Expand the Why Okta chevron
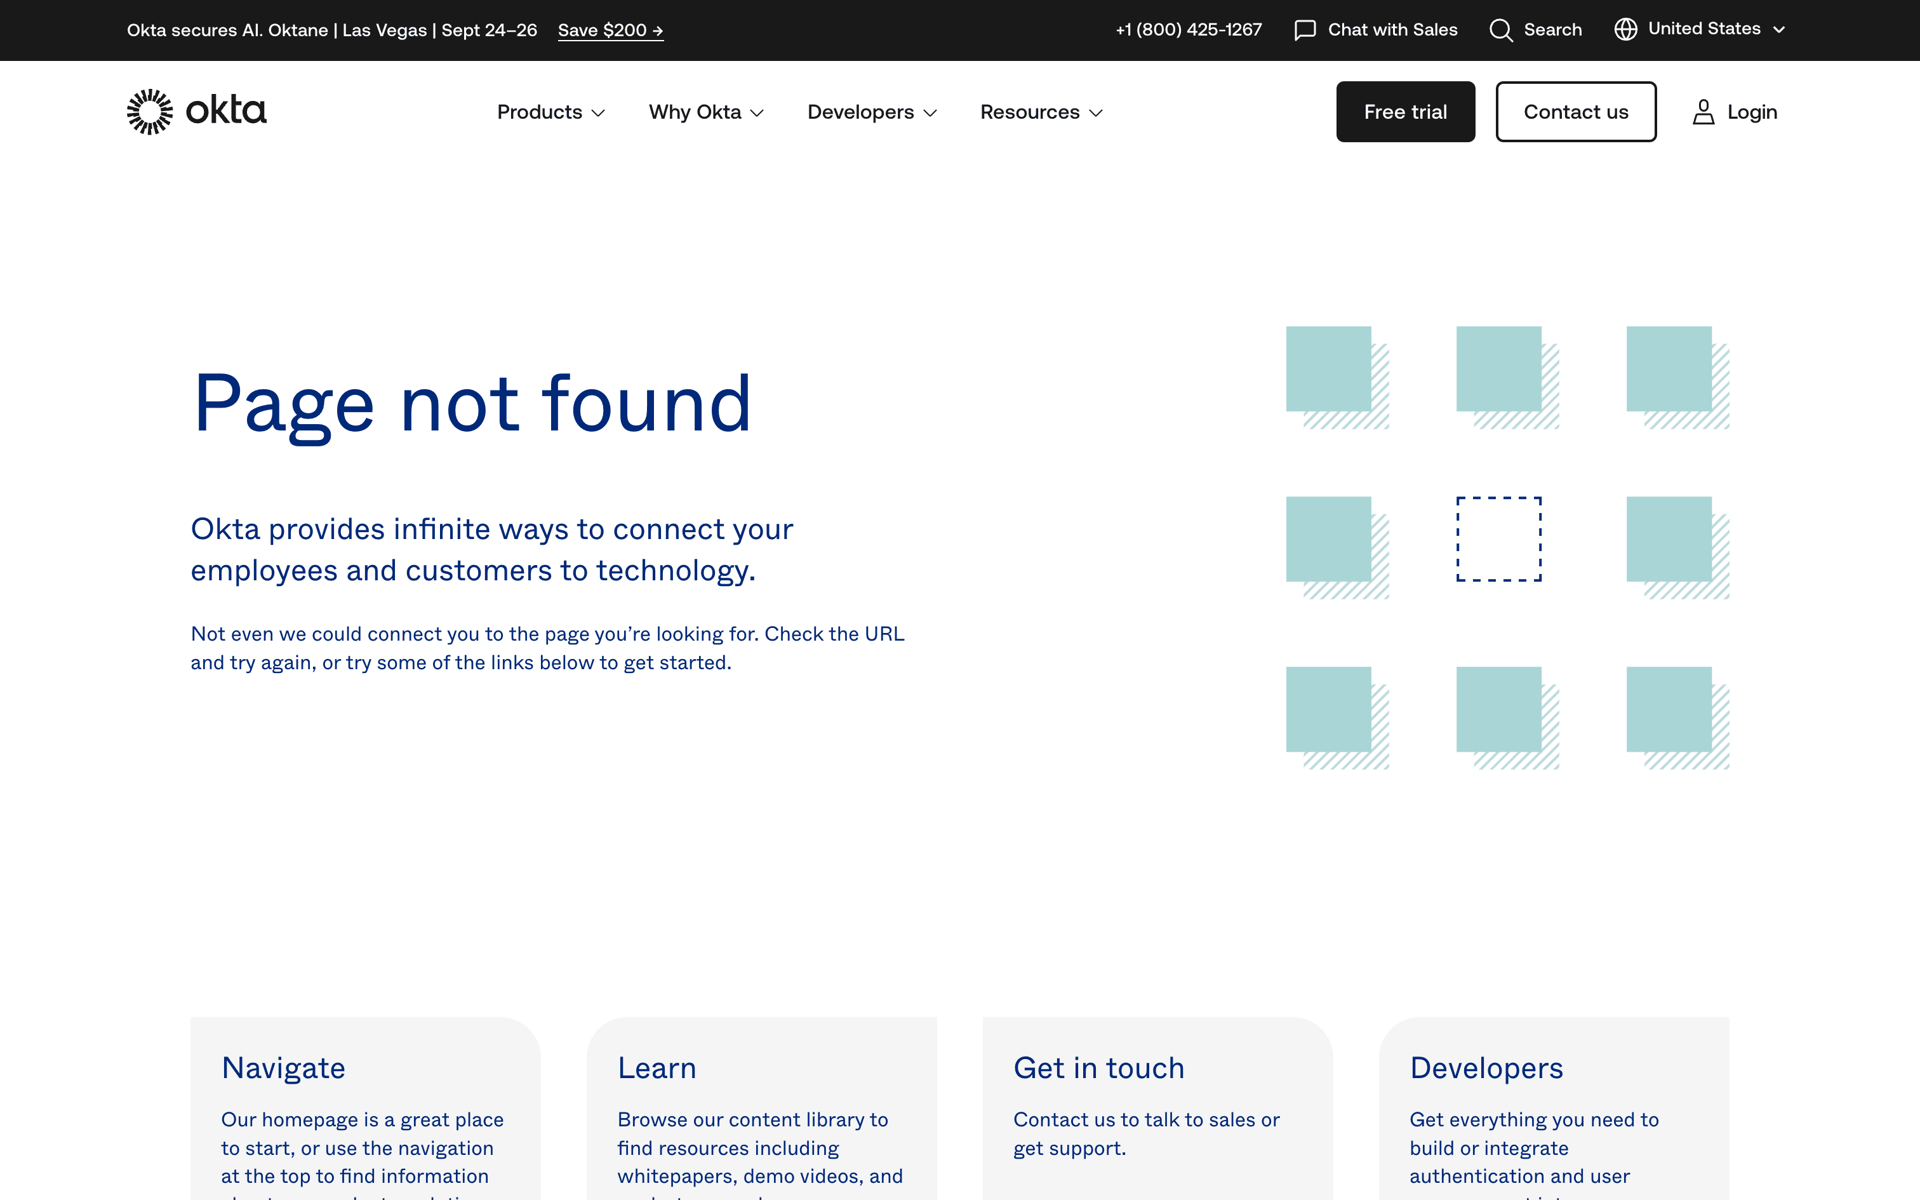 tap(757, 113)
